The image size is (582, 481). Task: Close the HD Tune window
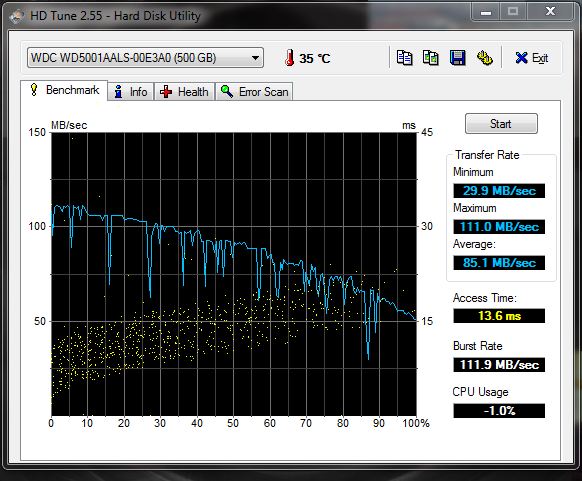click(550, 12)
